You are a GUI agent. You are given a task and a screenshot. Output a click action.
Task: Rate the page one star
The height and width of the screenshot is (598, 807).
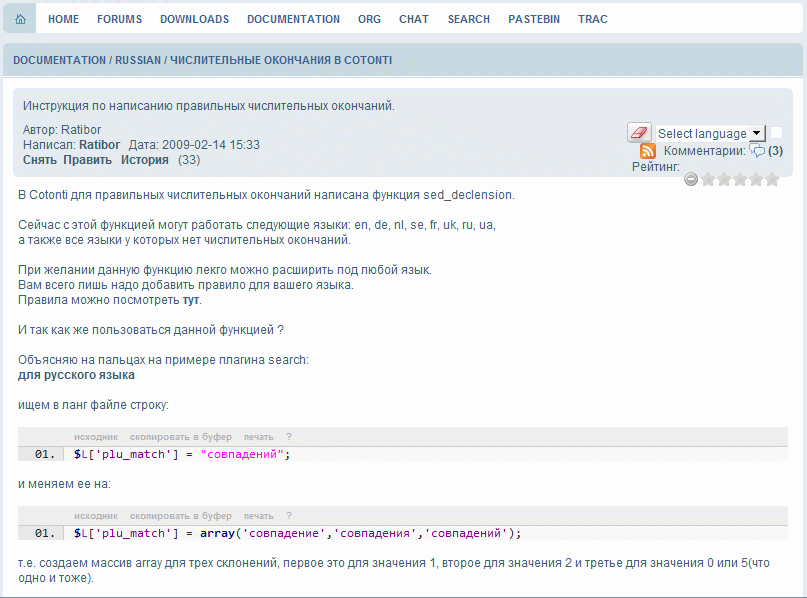pos(708,179)
